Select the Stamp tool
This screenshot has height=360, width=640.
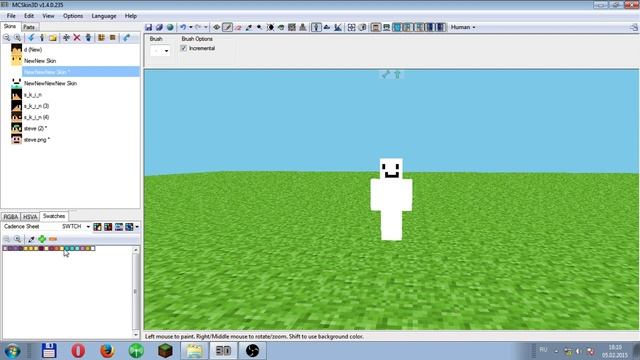point(302,27)
